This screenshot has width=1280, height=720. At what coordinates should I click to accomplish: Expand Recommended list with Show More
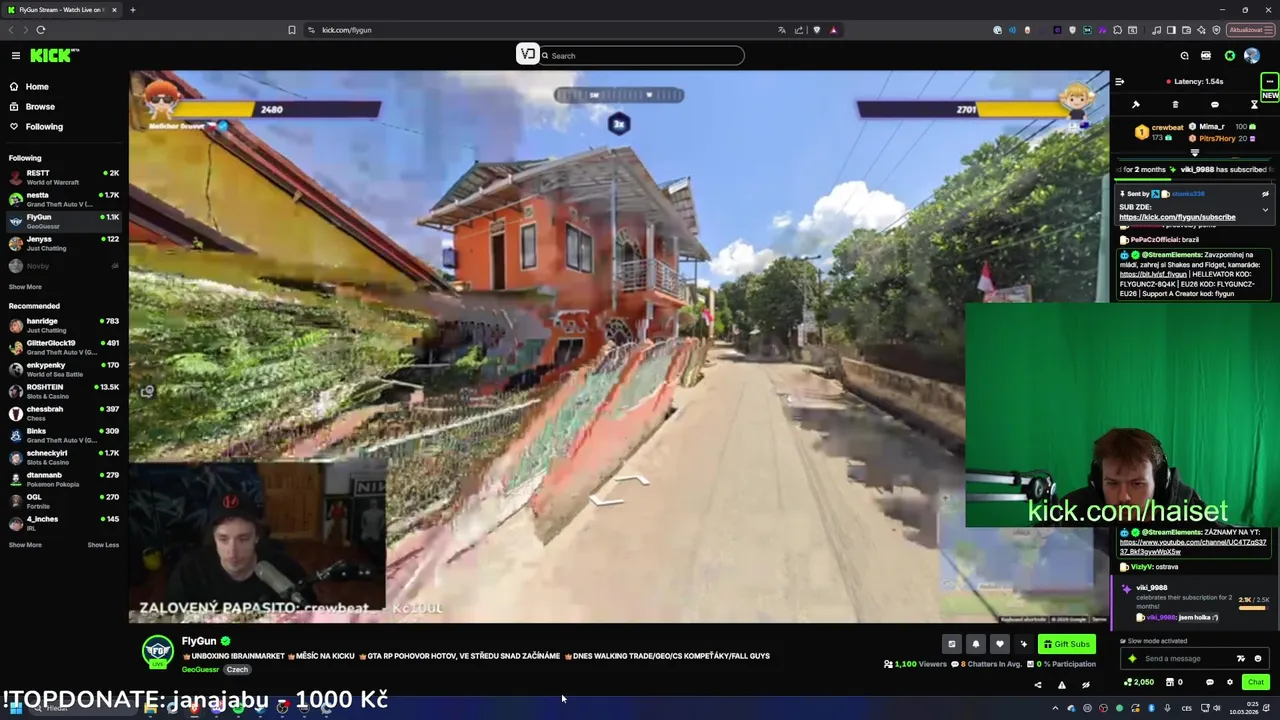click(25, 545)
